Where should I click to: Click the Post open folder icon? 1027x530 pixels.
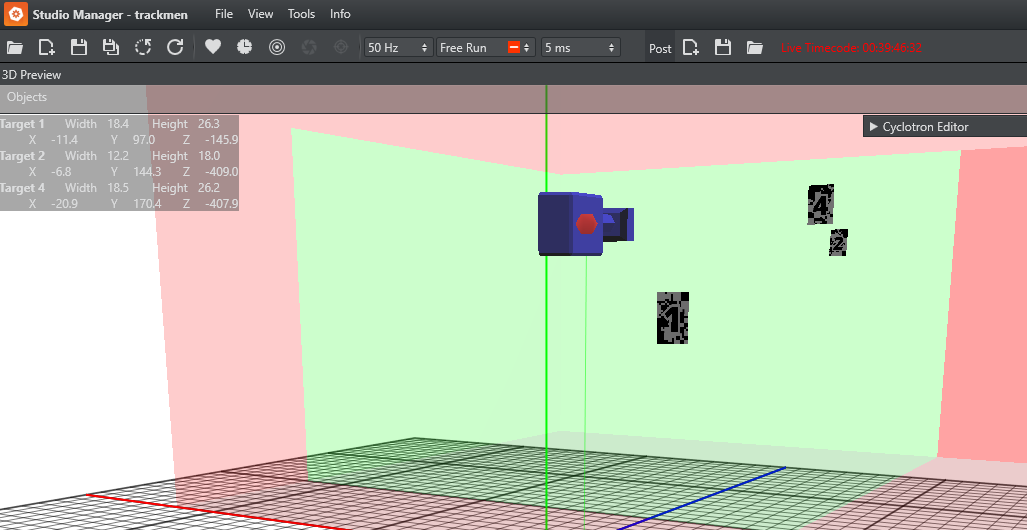755,47
